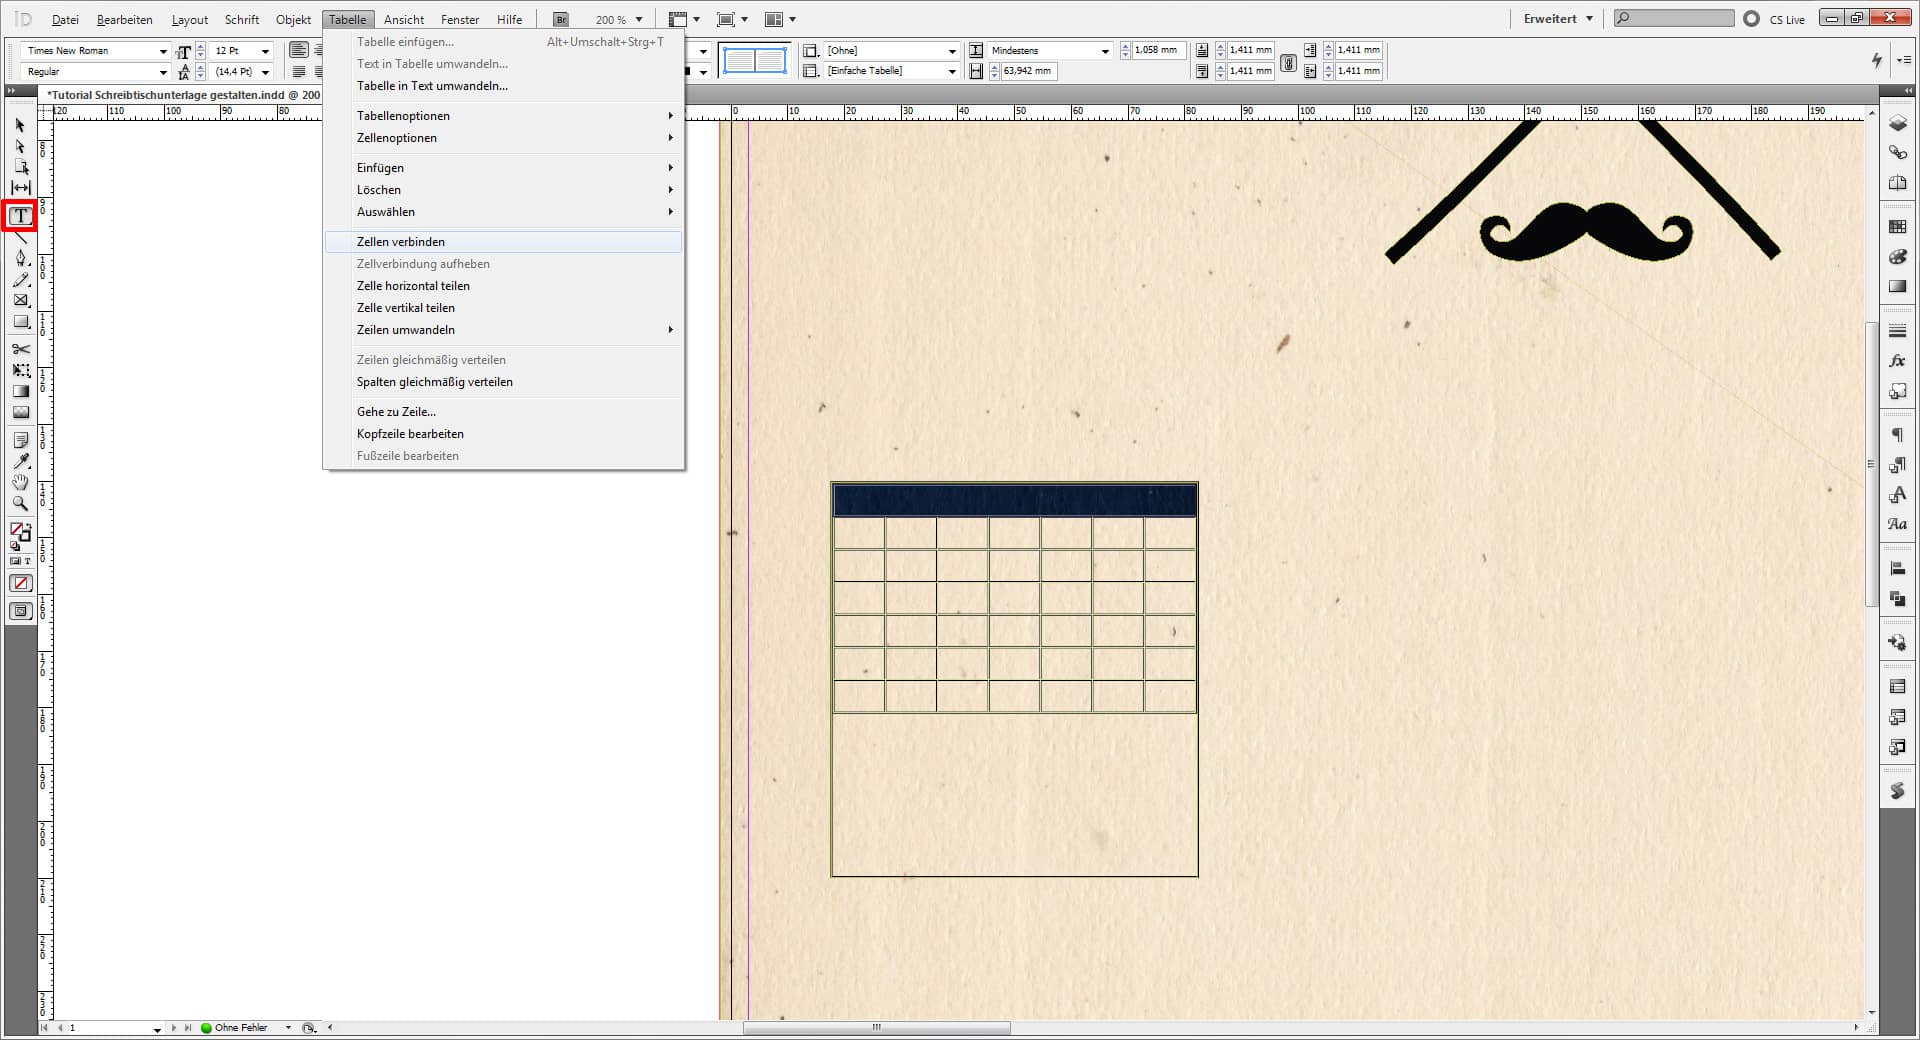
Task: Click Spalten gleichmäßig verteilen menu entry
Action: click(434, 382)
